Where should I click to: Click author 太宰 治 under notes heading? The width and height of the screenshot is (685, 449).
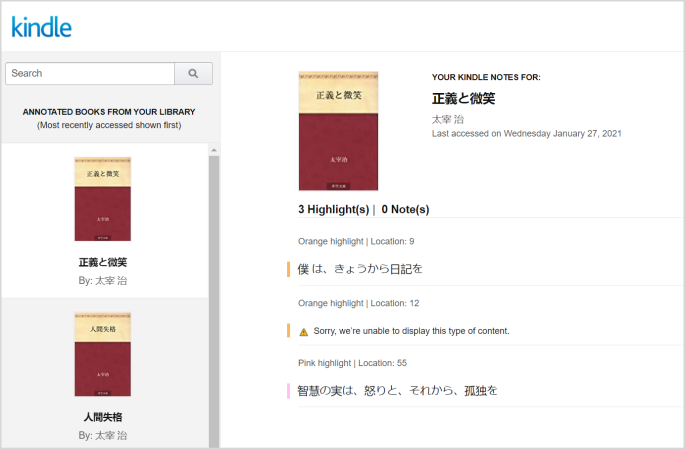[448, 119]
